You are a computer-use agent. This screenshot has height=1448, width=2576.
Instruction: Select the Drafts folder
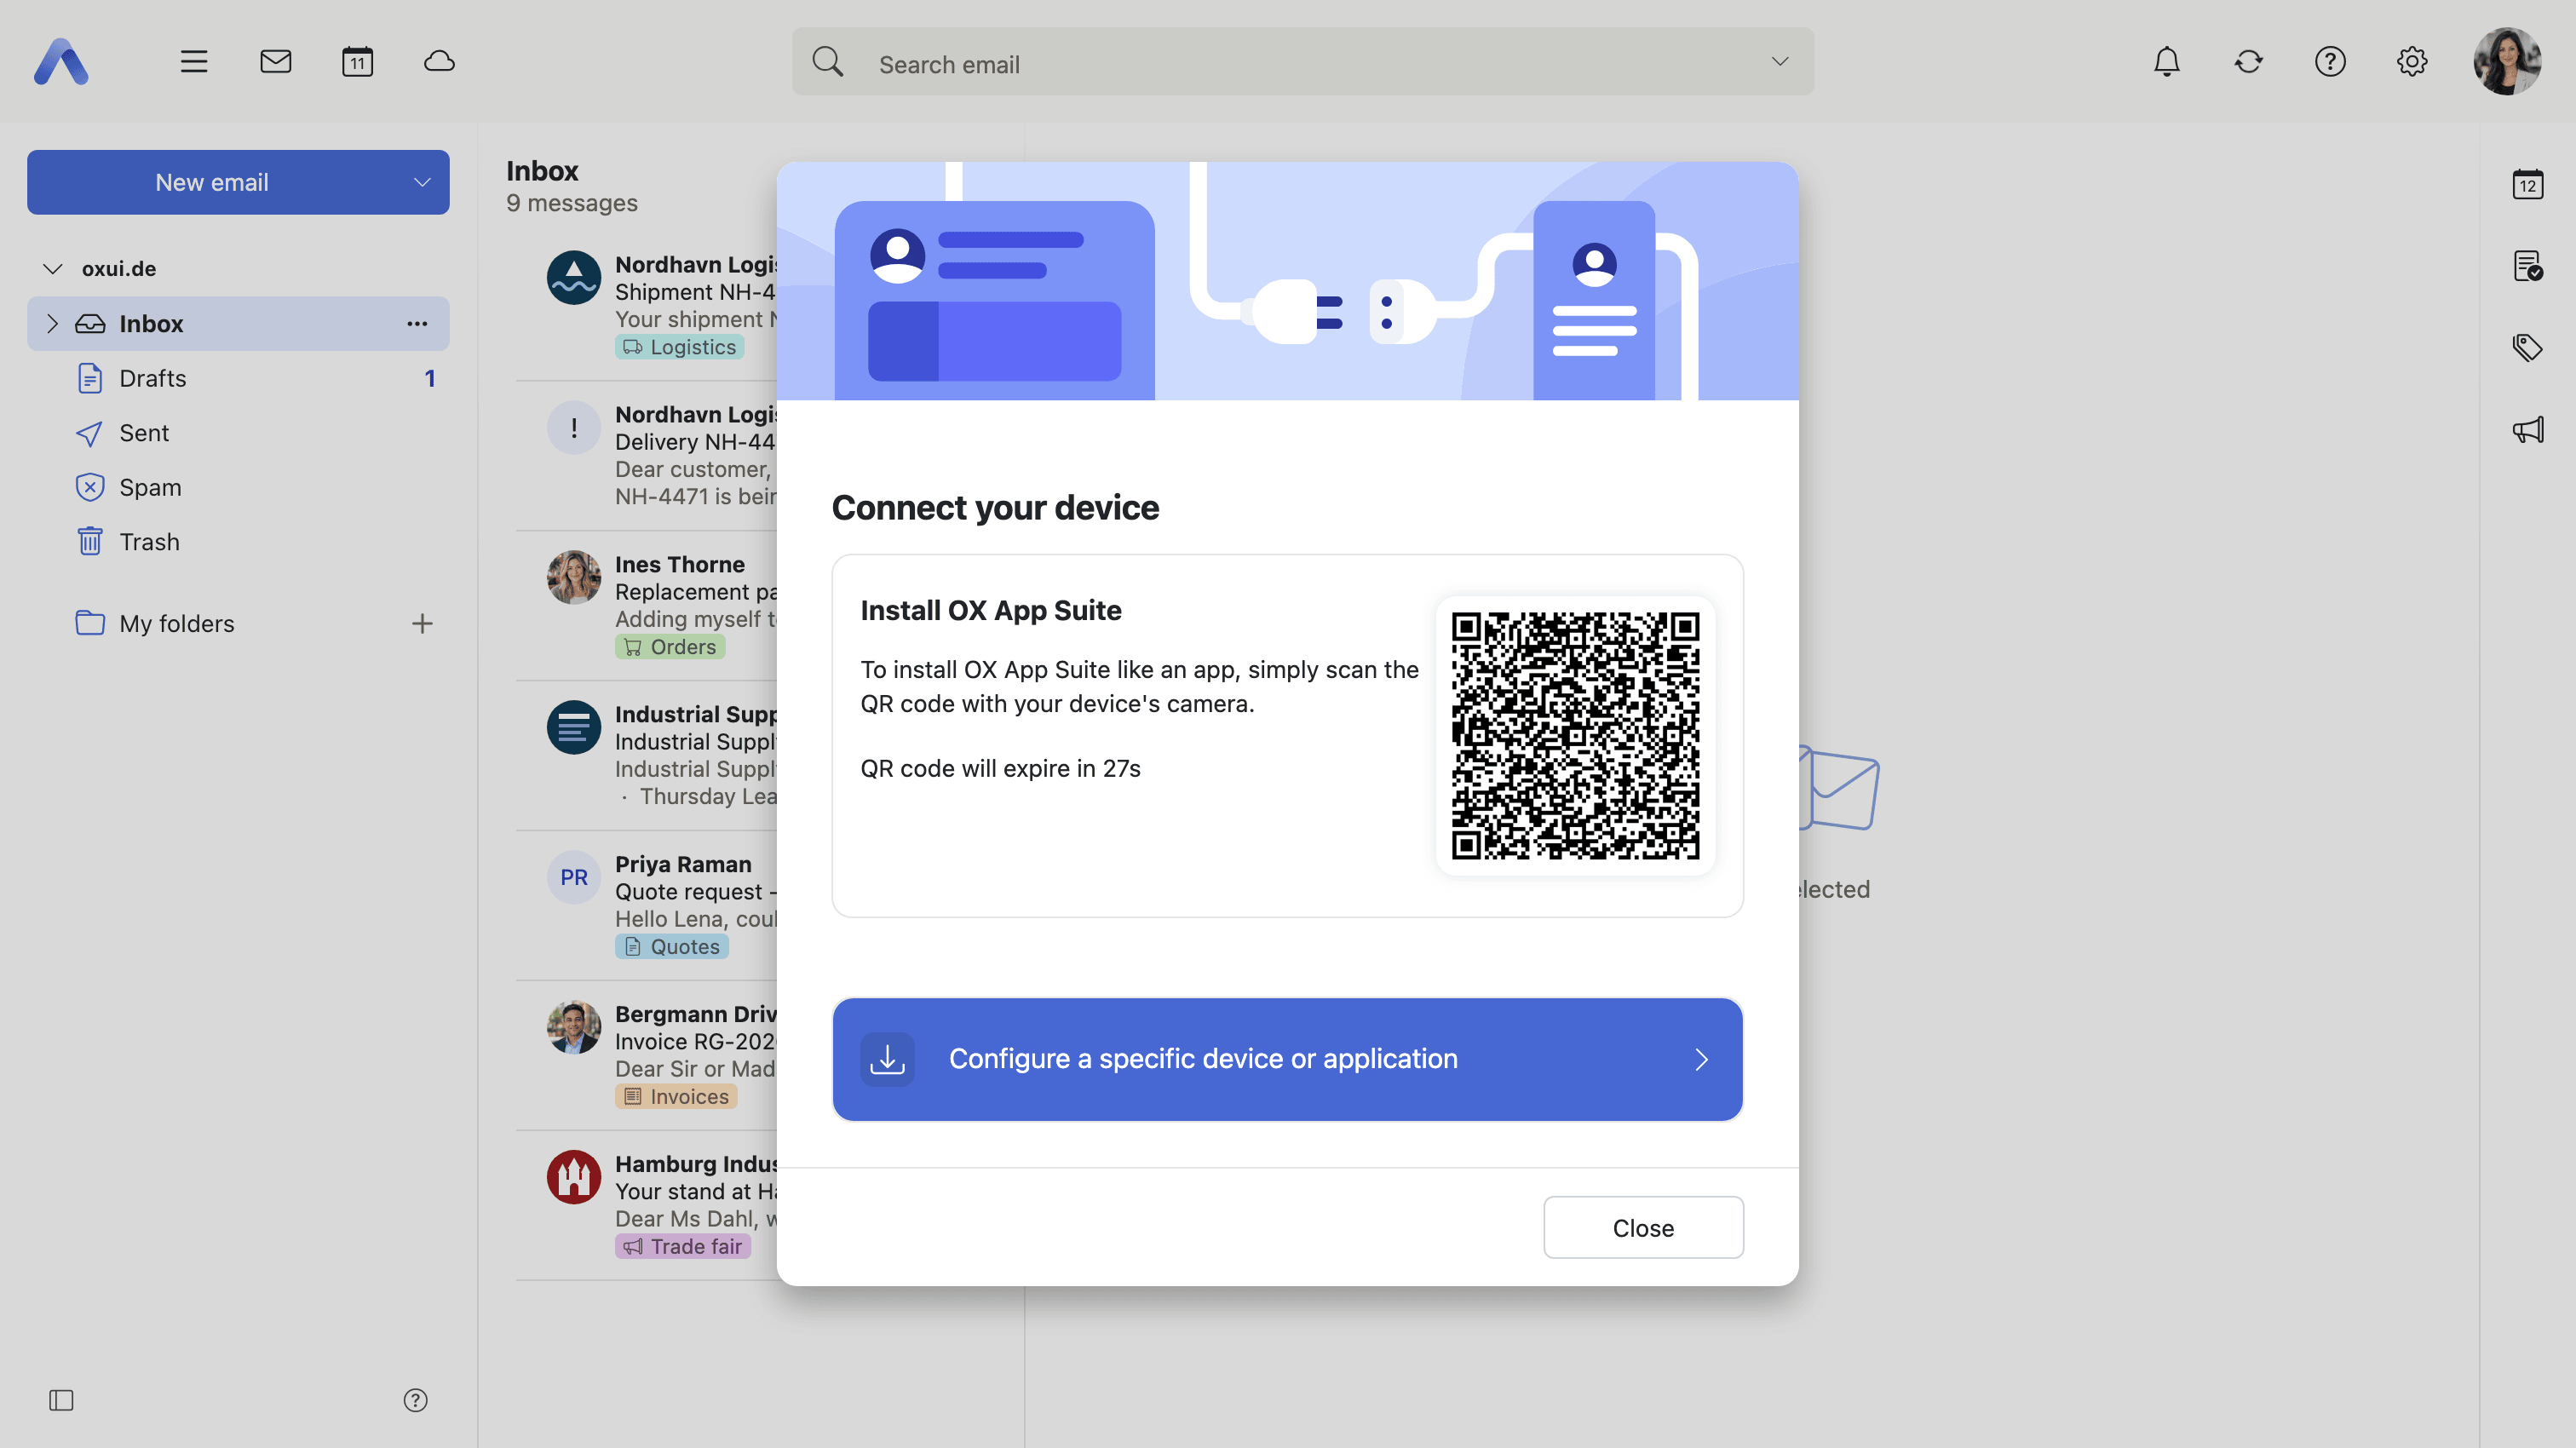238,379
